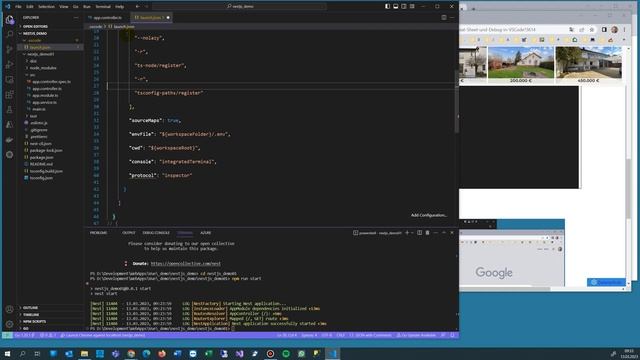Open Chrome three-dot menu

624,29
